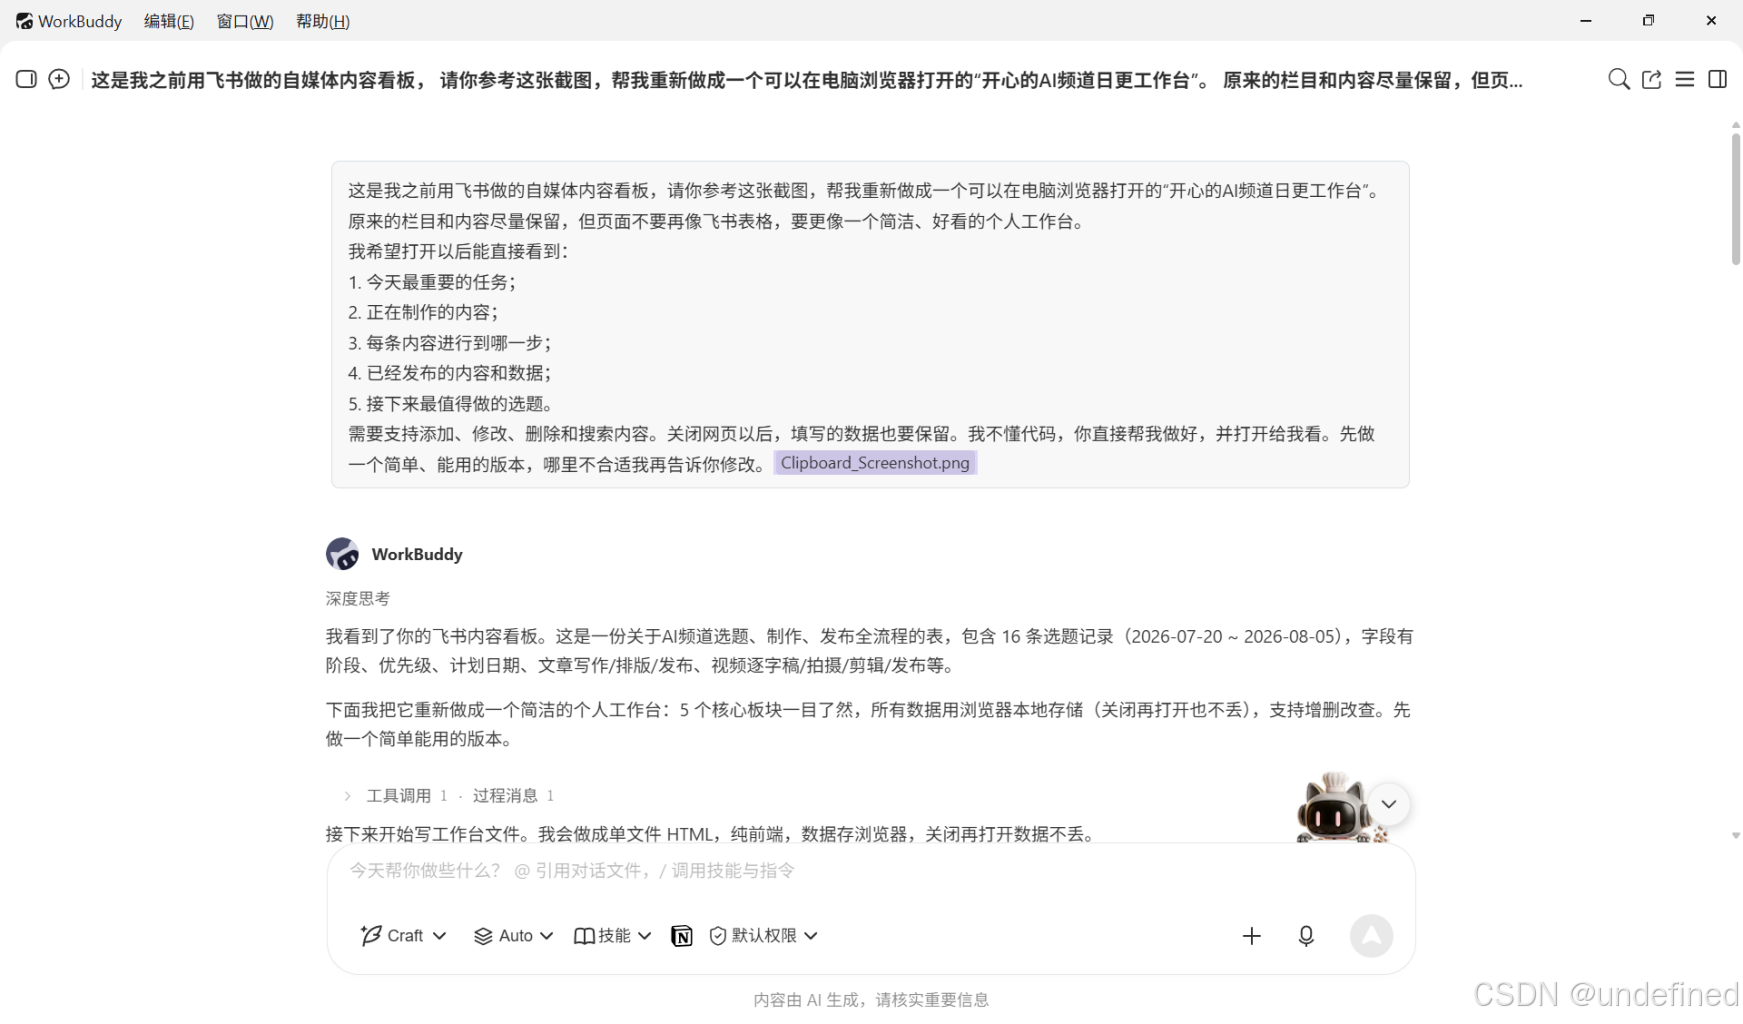Click the scrollbar up arrow

pos(1735,125)
